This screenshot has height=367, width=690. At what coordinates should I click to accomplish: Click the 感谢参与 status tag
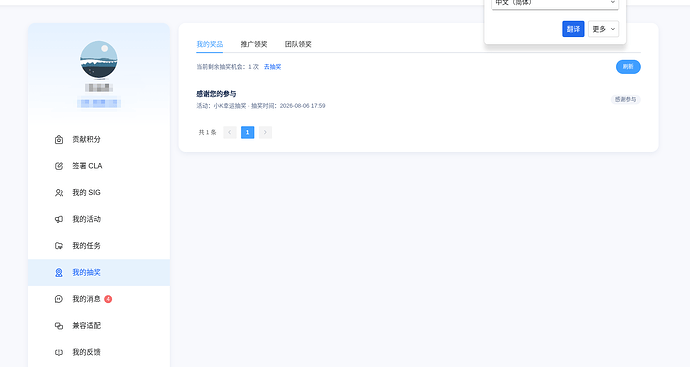pyautogui.click(x=625, y=99)
